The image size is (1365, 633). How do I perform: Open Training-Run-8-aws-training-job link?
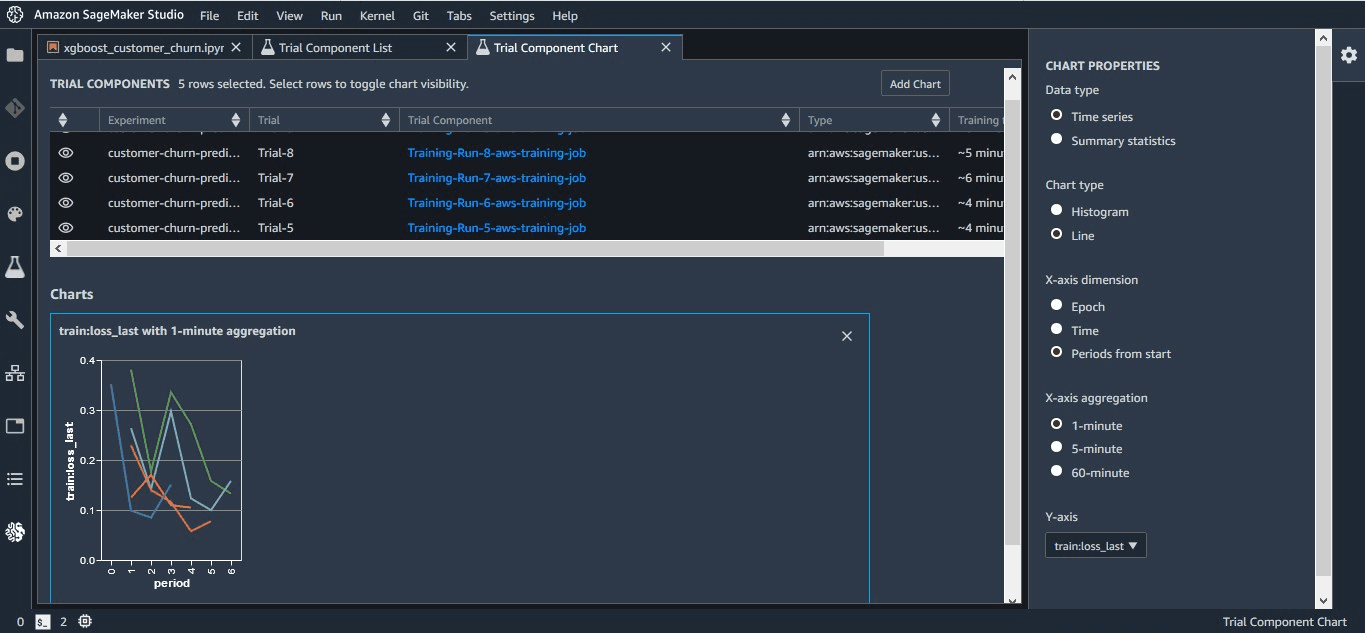(x=496, y=153)
